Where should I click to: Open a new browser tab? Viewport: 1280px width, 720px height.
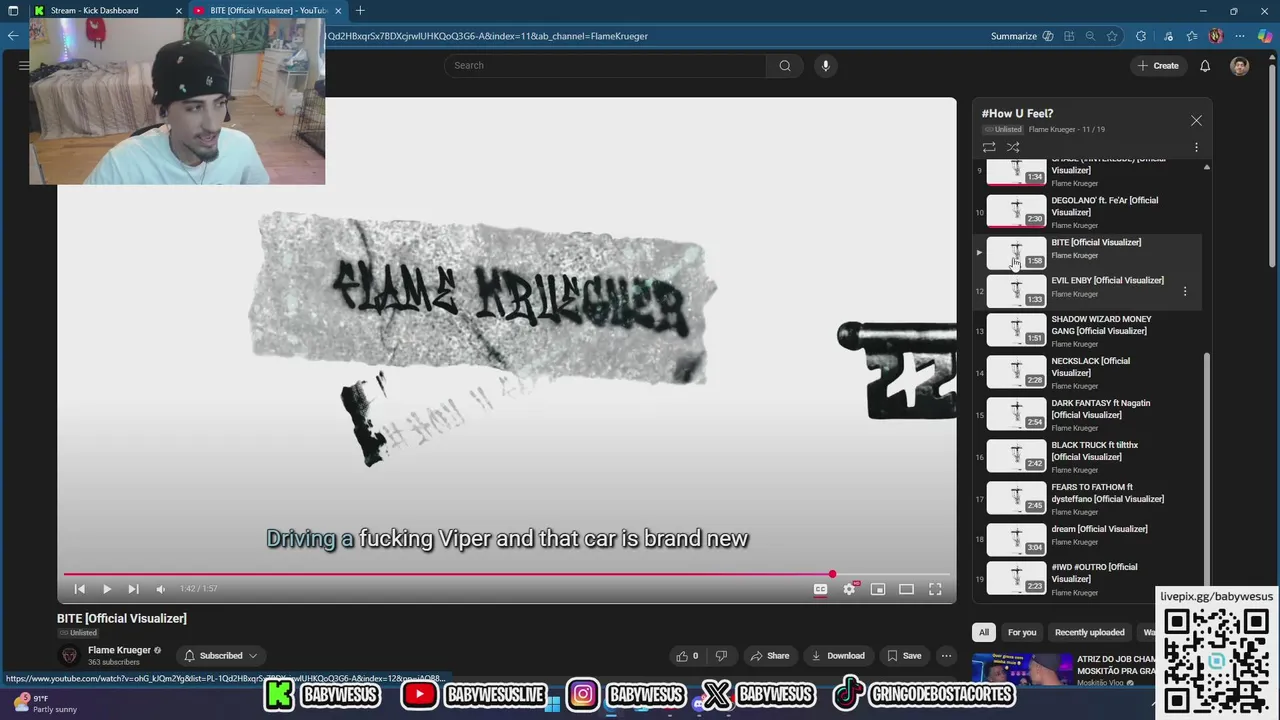click(360, 11)
